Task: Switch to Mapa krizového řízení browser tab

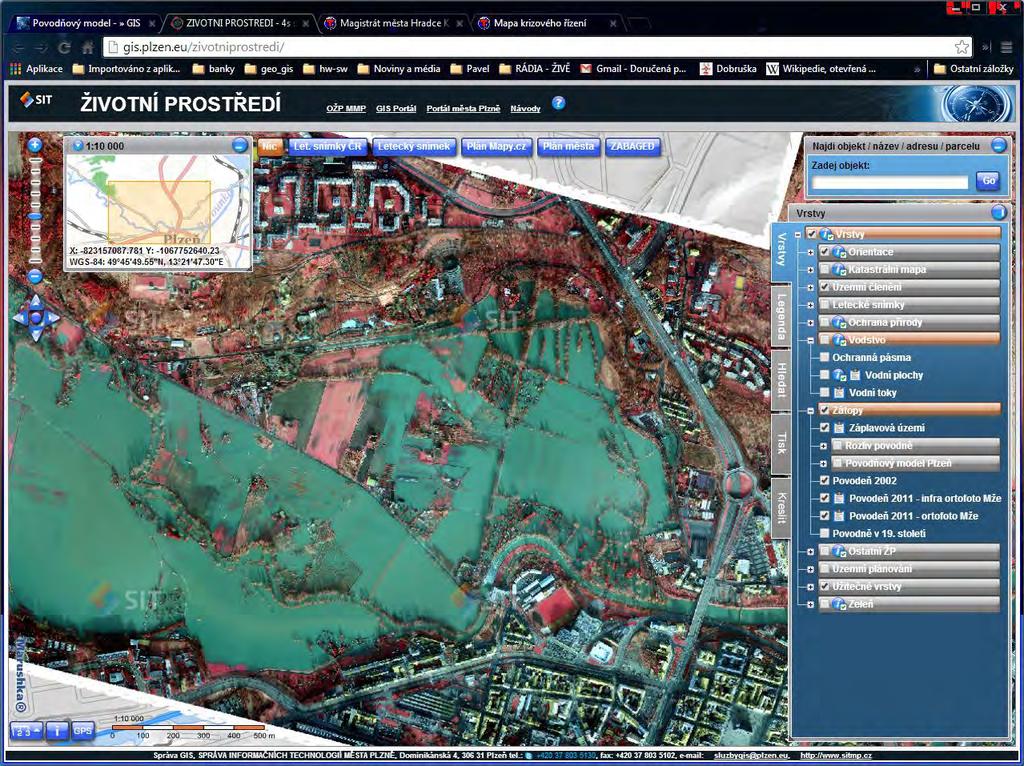Action: click(547, 23)
